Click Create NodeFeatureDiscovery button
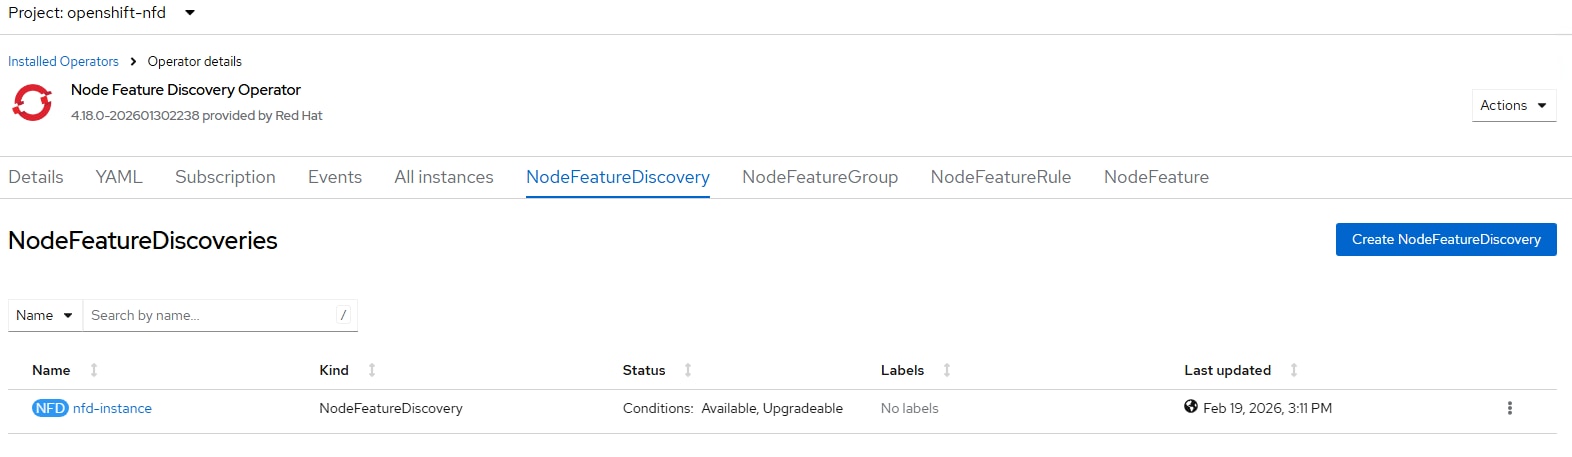 point(1445,239)
